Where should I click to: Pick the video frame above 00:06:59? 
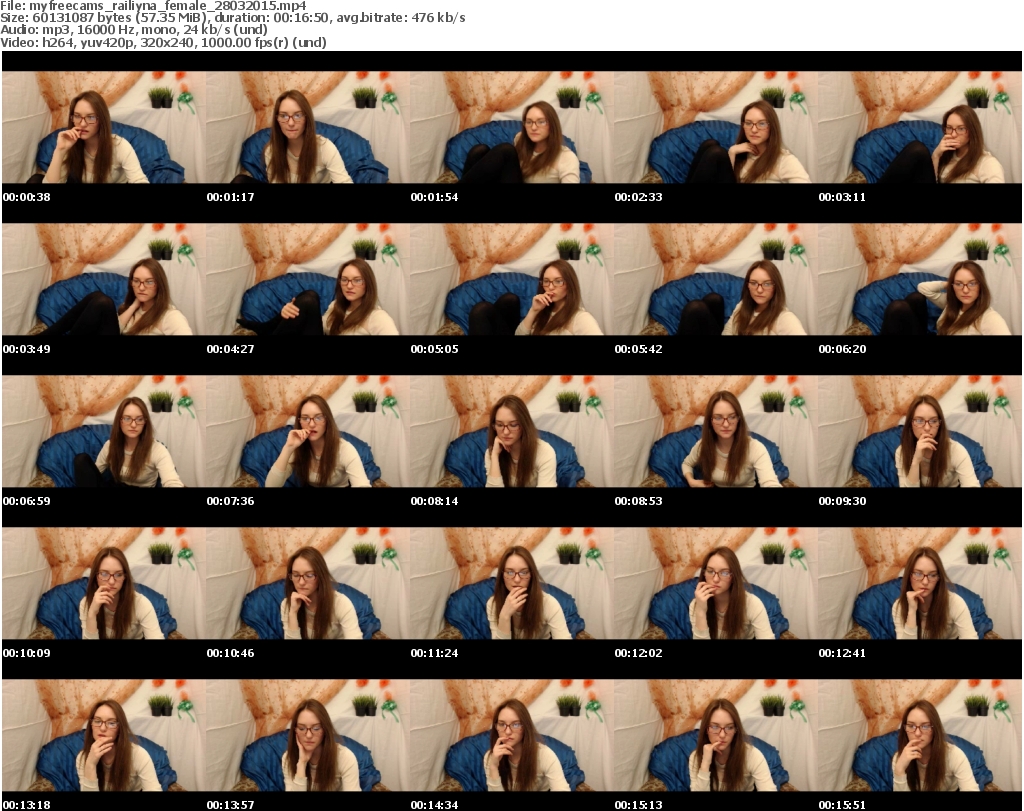point(104,432)
